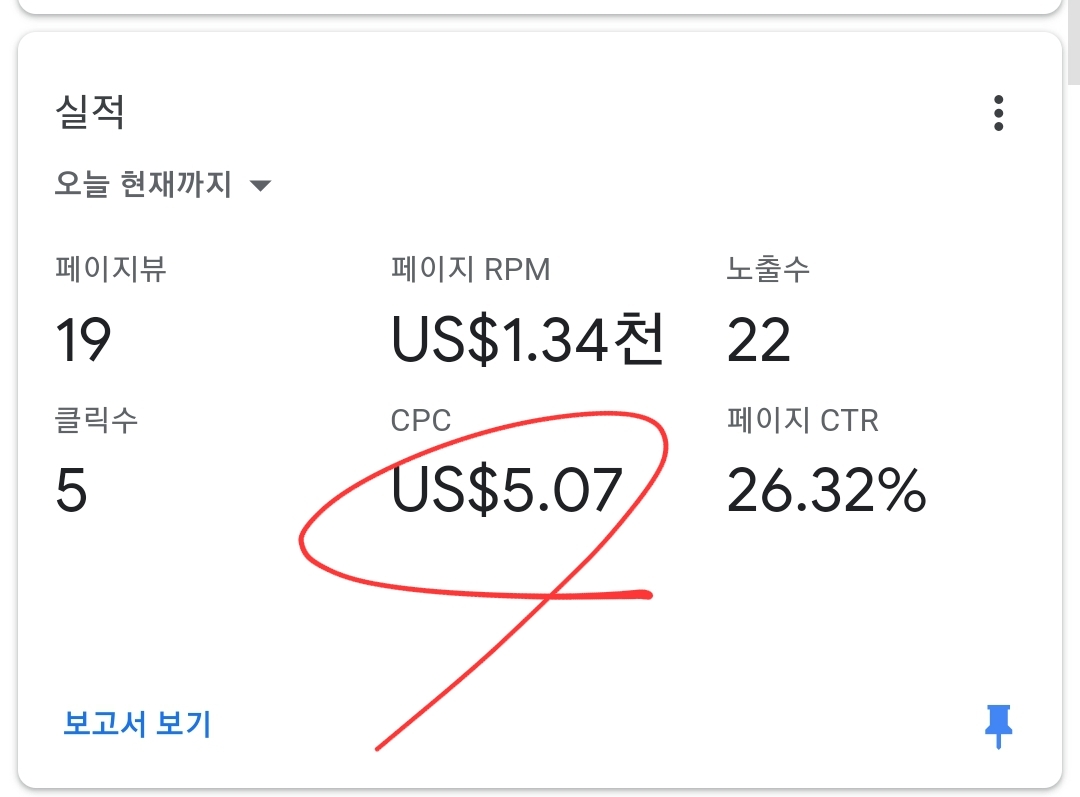Screen dimensions: 1080x797
Task: Open the three-dot more options menu
Action: point(998,113)
